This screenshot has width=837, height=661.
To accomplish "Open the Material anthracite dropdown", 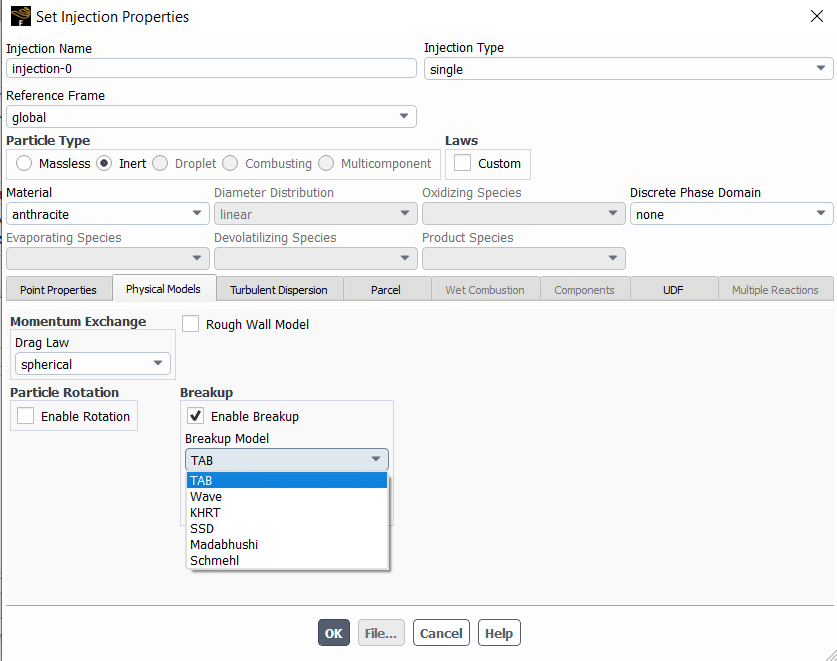I will (x=107, y=214).
